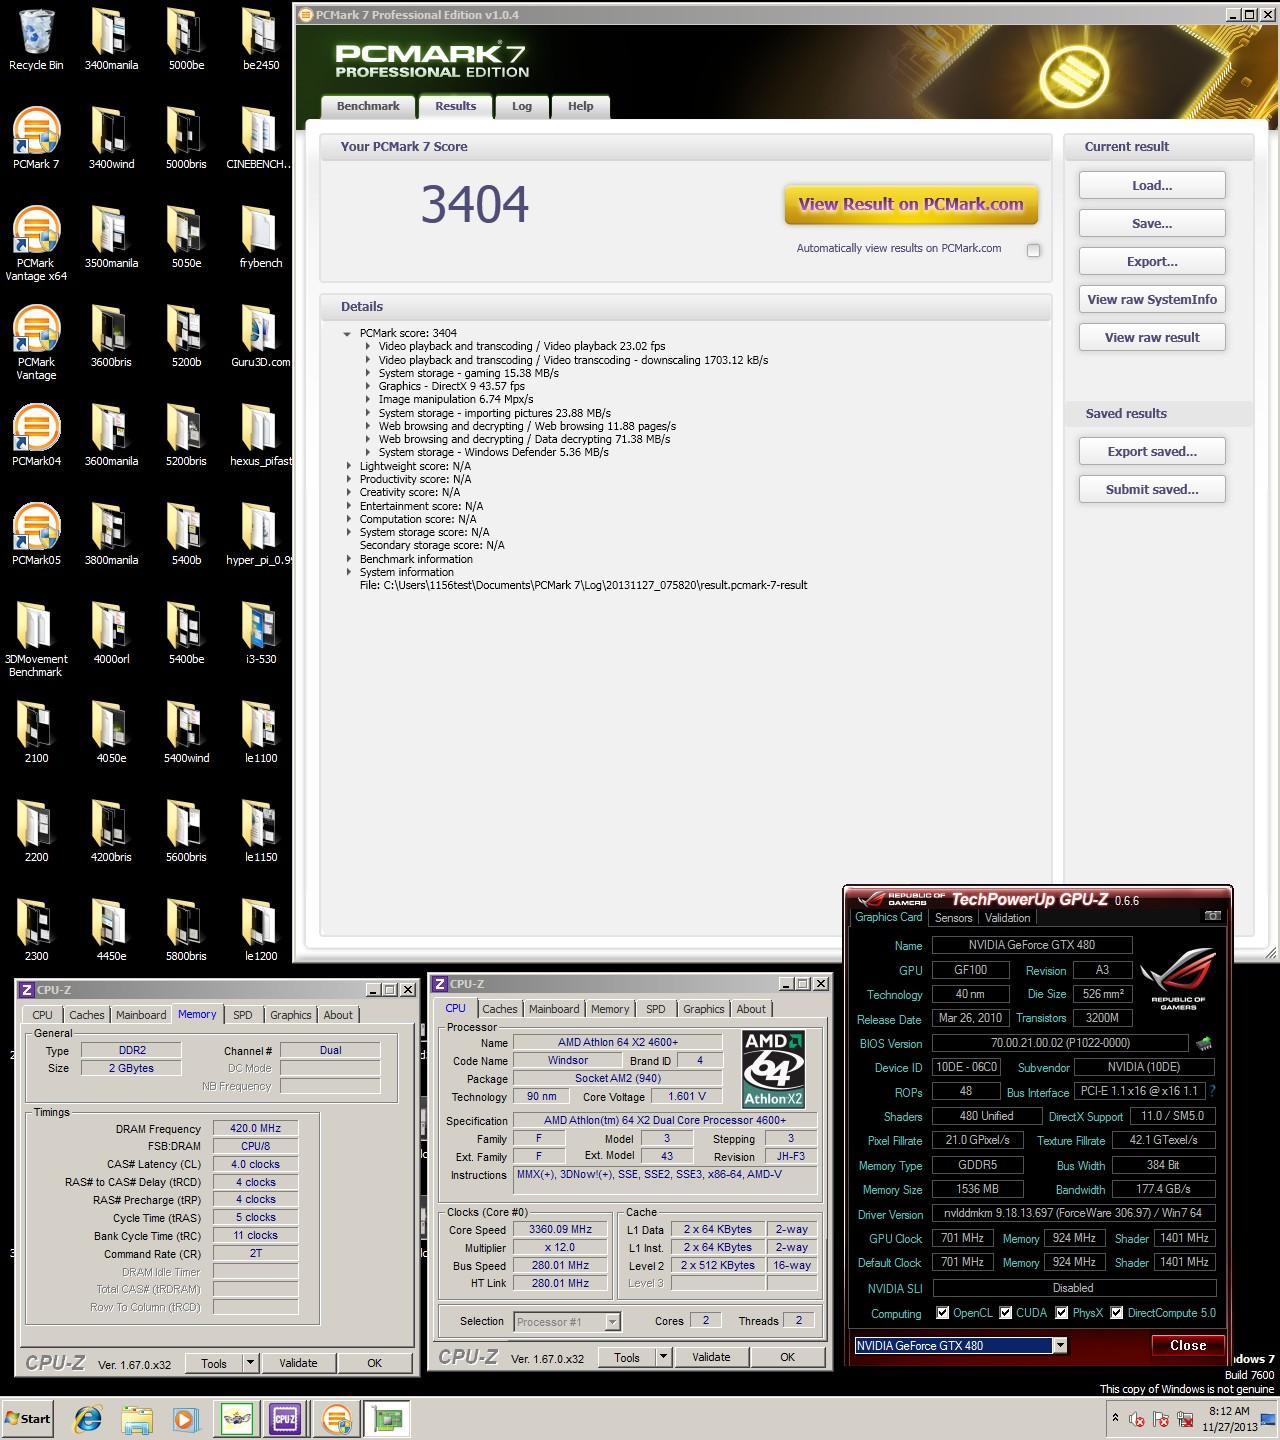
Task: Toggle PhysX checkbox in GPU-Z
Action: [1061, 1313]
